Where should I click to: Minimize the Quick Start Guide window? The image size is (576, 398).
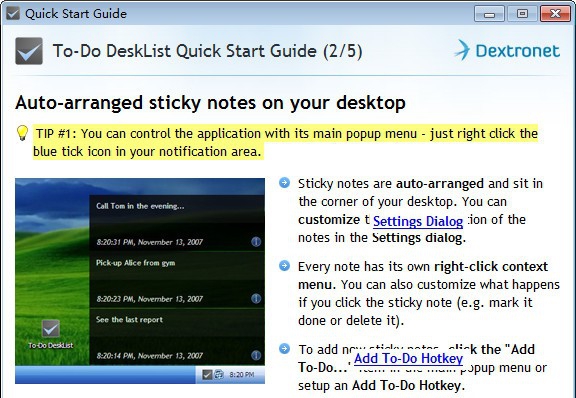(489, 14)
